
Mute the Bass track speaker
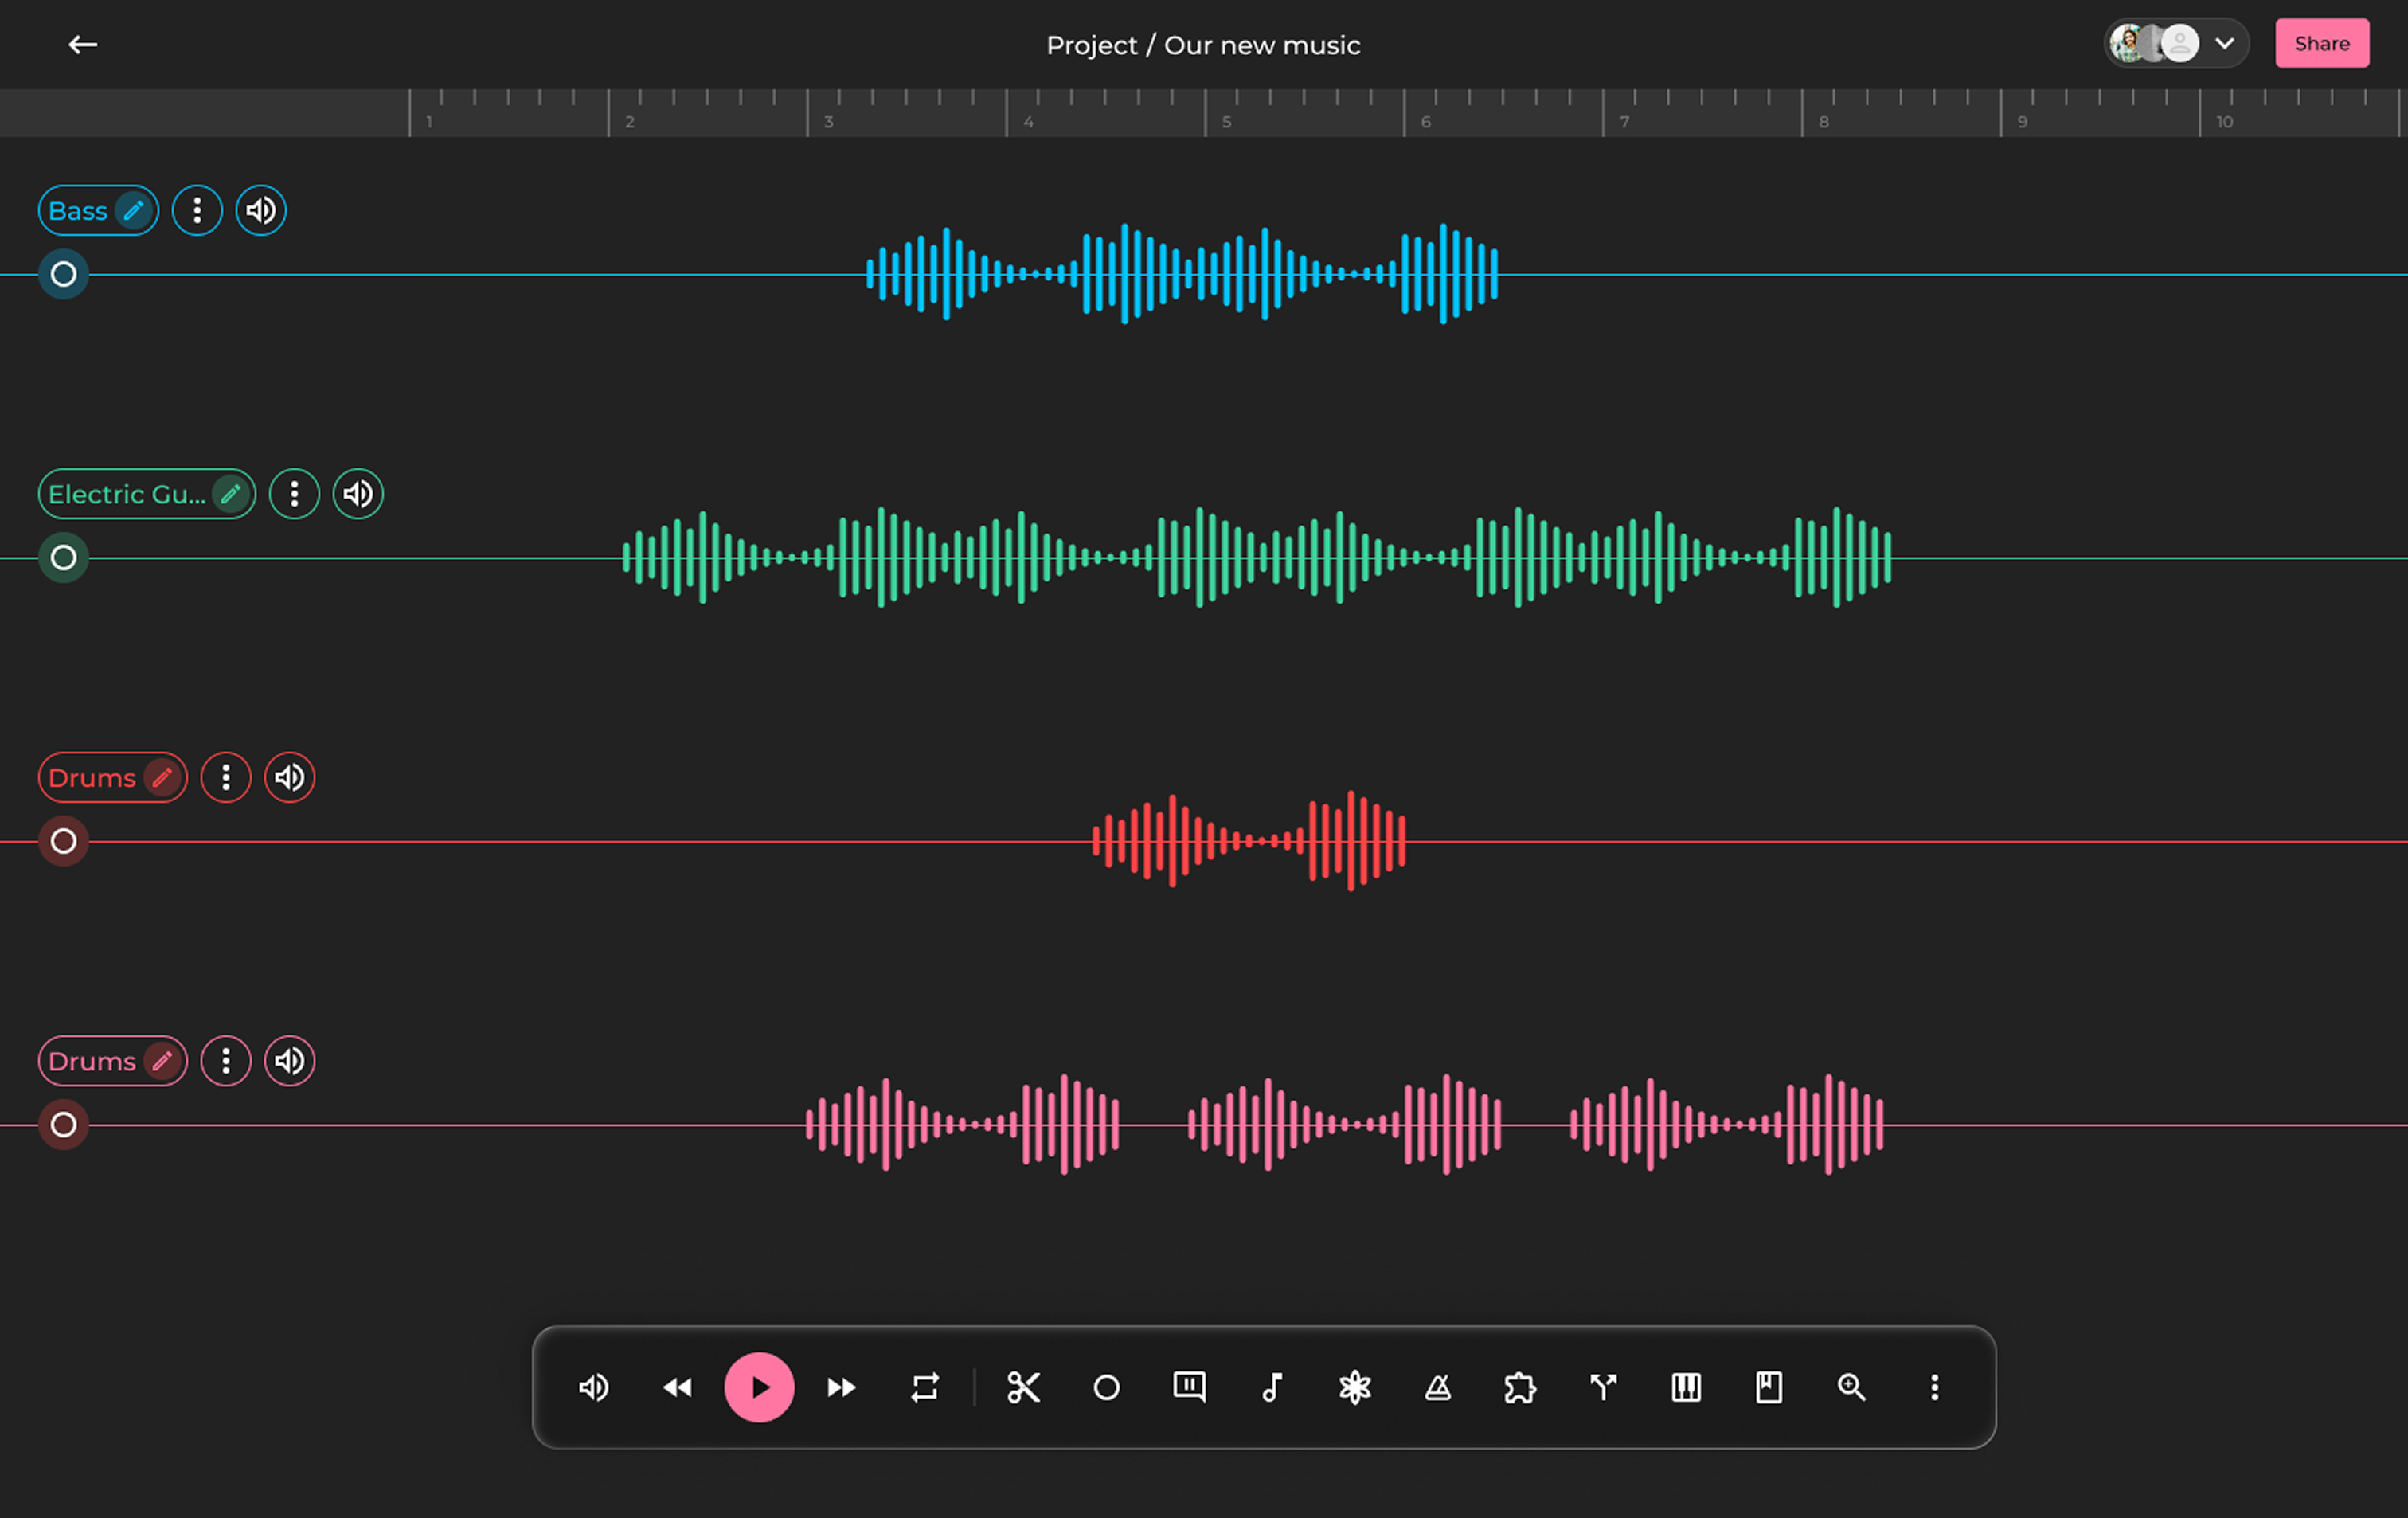coord(261,211)
